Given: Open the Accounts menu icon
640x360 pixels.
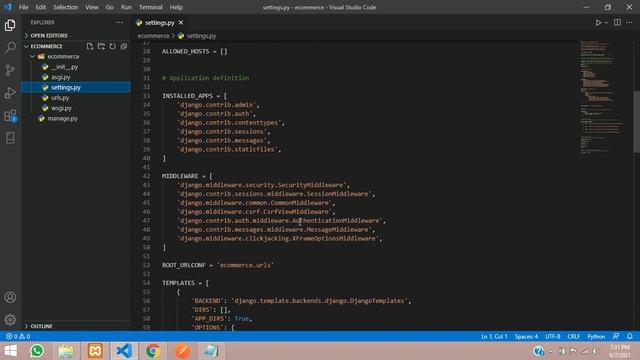Looking at the screenshot, I should 10,297.
